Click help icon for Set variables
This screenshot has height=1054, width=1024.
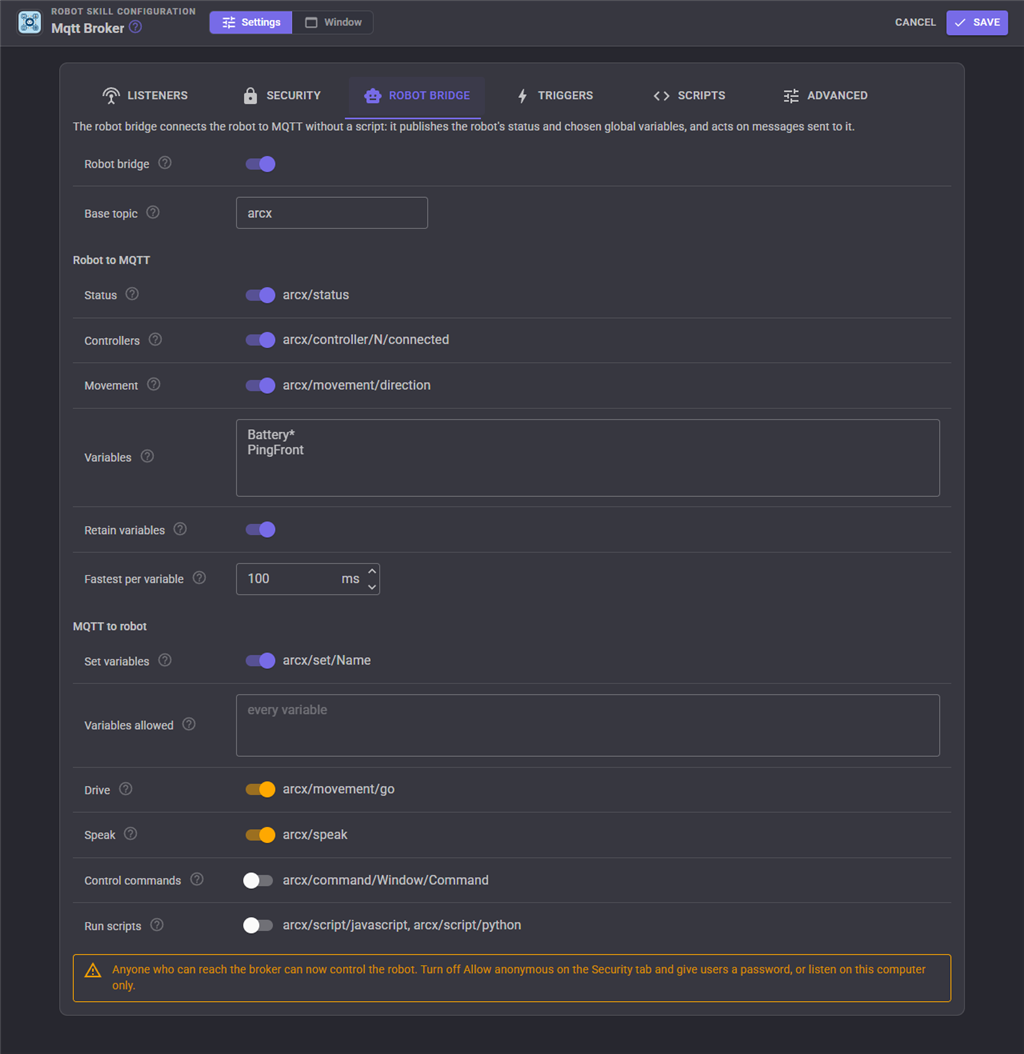coord(165,660)
